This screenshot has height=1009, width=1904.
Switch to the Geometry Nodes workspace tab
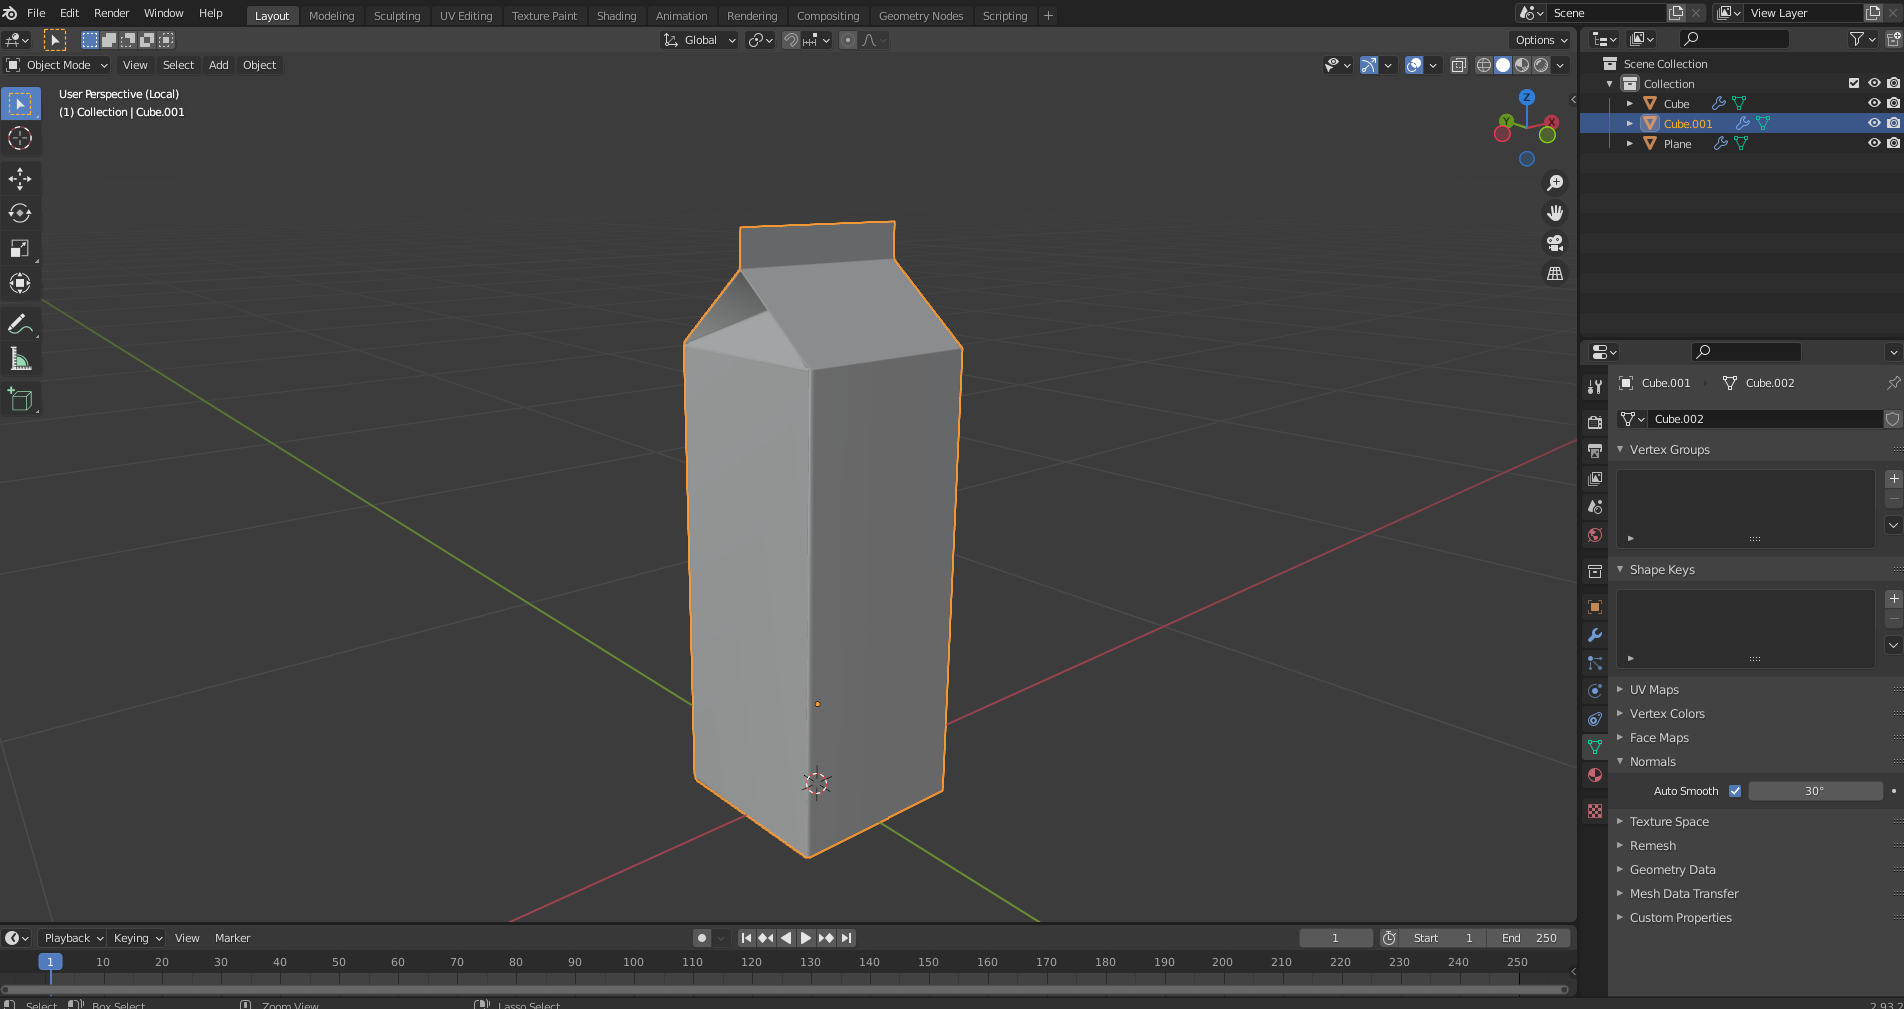(x=921, y=16)
